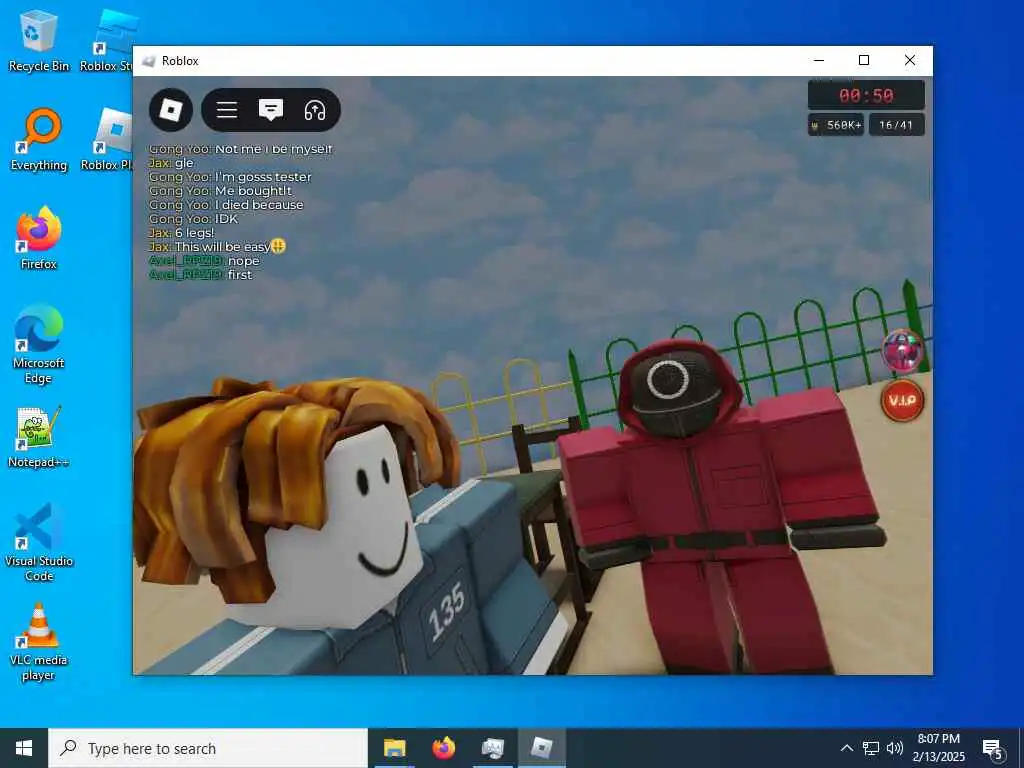Open the hamburger list menu in Roblox
Screen dimensions: 1024x768
coord(227,110)
